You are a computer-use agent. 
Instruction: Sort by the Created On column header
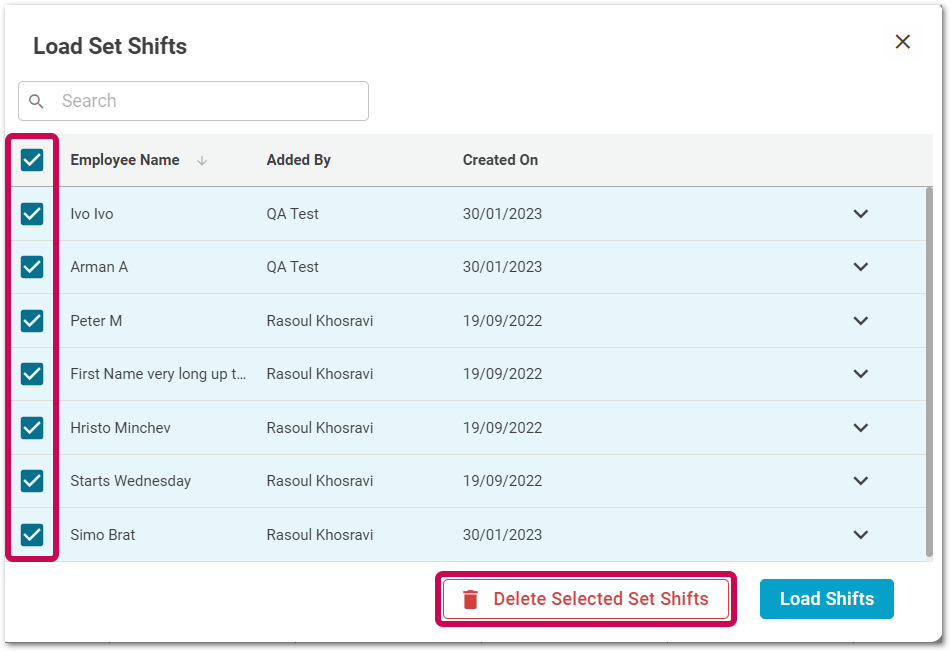click(500, 160)
